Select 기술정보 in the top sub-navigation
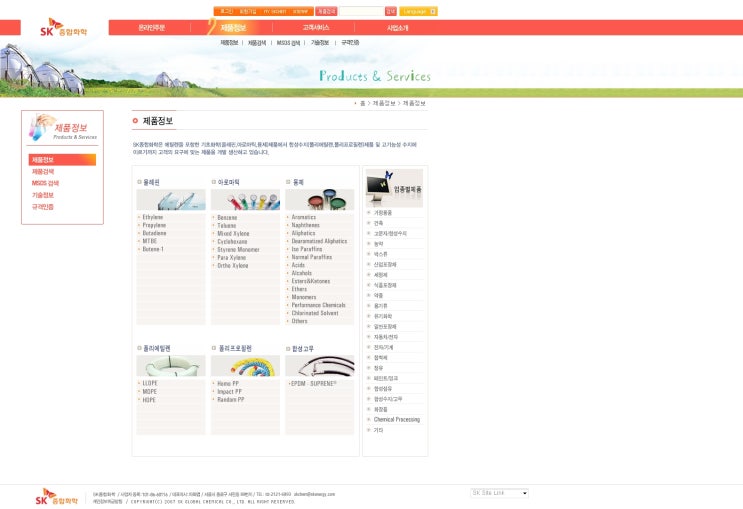 (320, 43)
